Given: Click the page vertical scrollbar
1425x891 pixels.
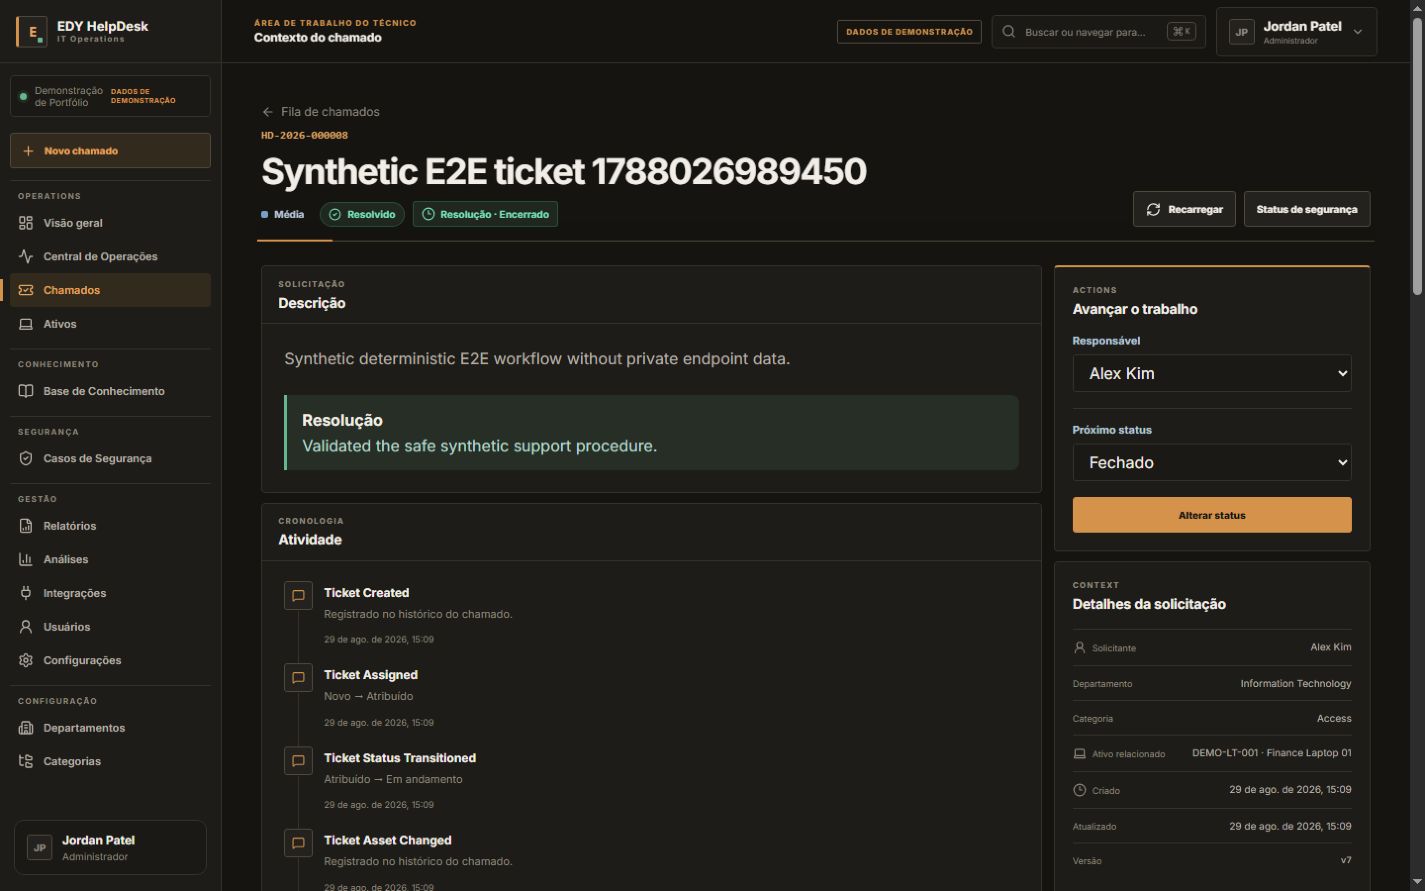Looking at the screenshot, I should pyautogui.click(x=1417, y=156).
